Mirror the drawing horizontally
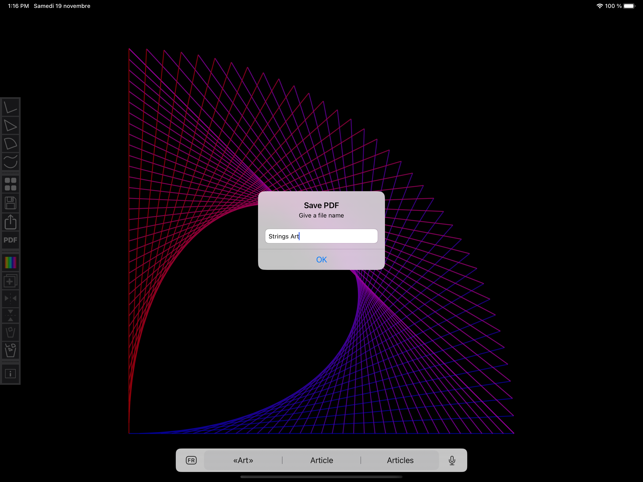This screenshot has height=482, width=643. (x=10, y=298)
